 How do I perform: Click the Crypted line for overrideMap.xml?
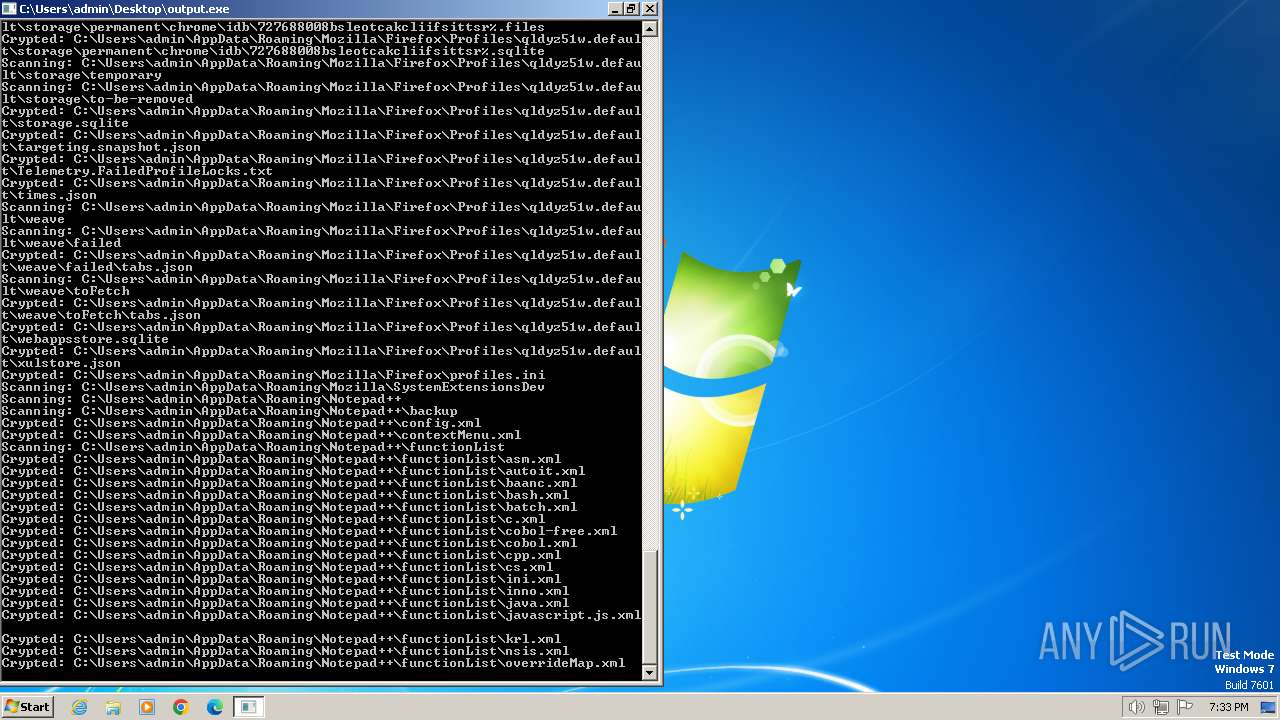[x=313, y=663]
